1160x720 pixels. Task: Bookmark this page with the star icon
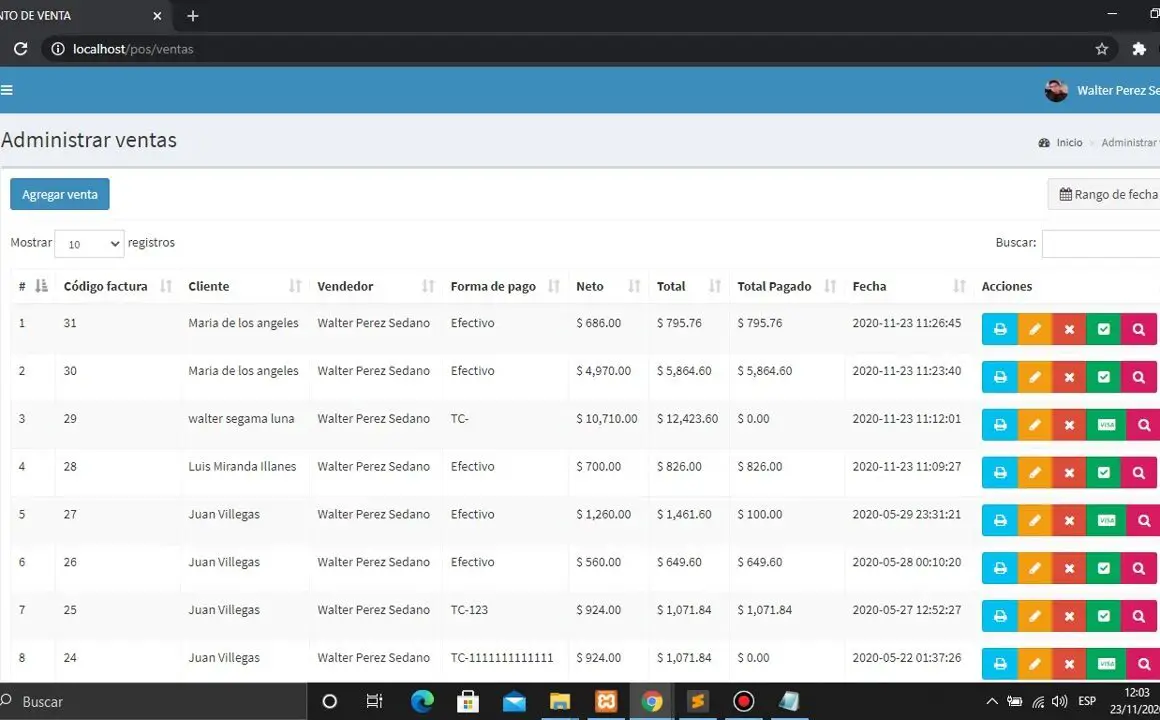pos(1101,49)
